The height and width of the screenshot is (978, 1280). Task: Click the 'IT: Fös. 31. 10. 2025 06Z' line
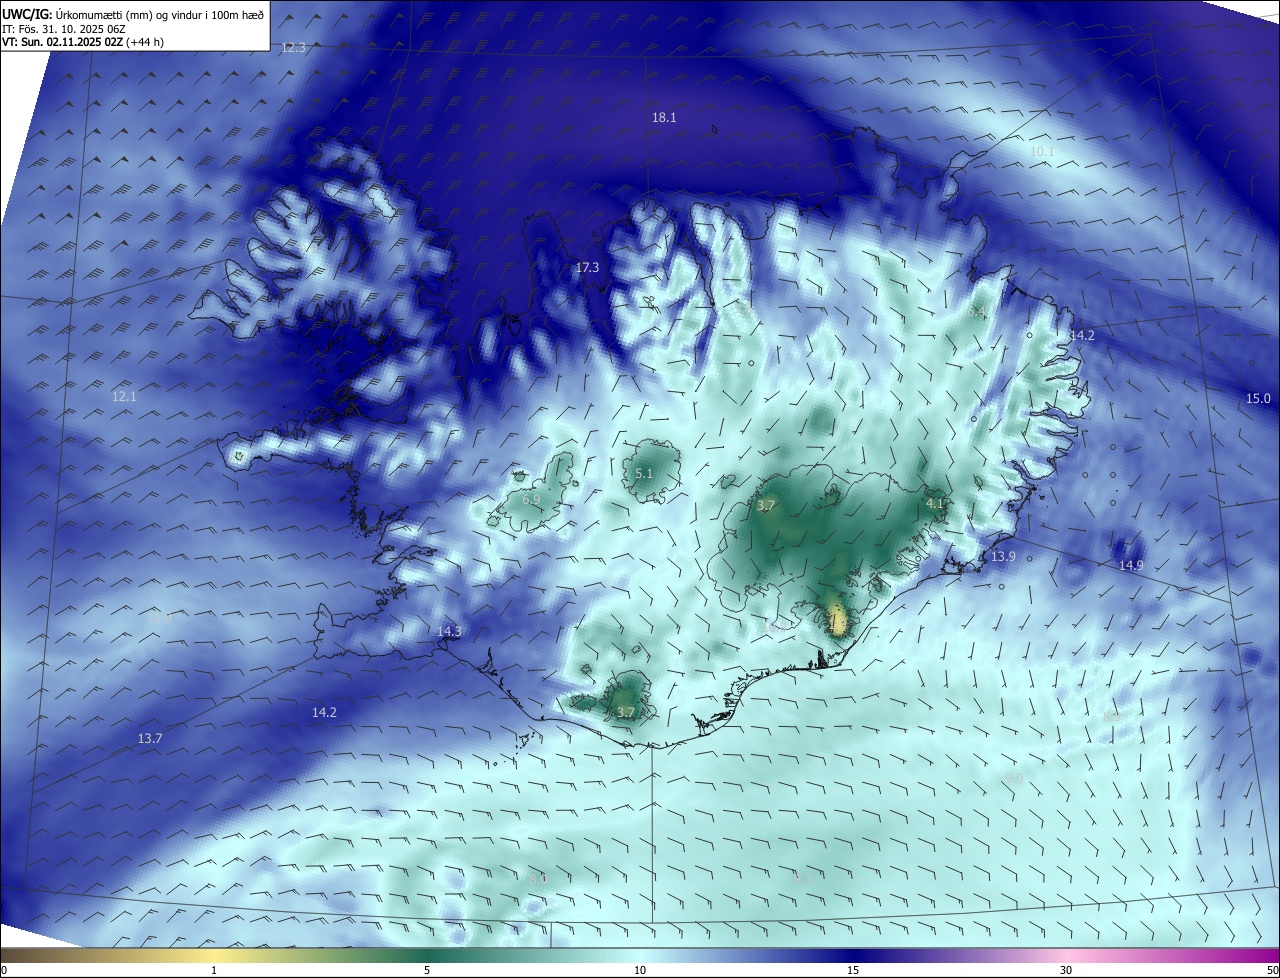pyautogui.click(x=62, y=29)
